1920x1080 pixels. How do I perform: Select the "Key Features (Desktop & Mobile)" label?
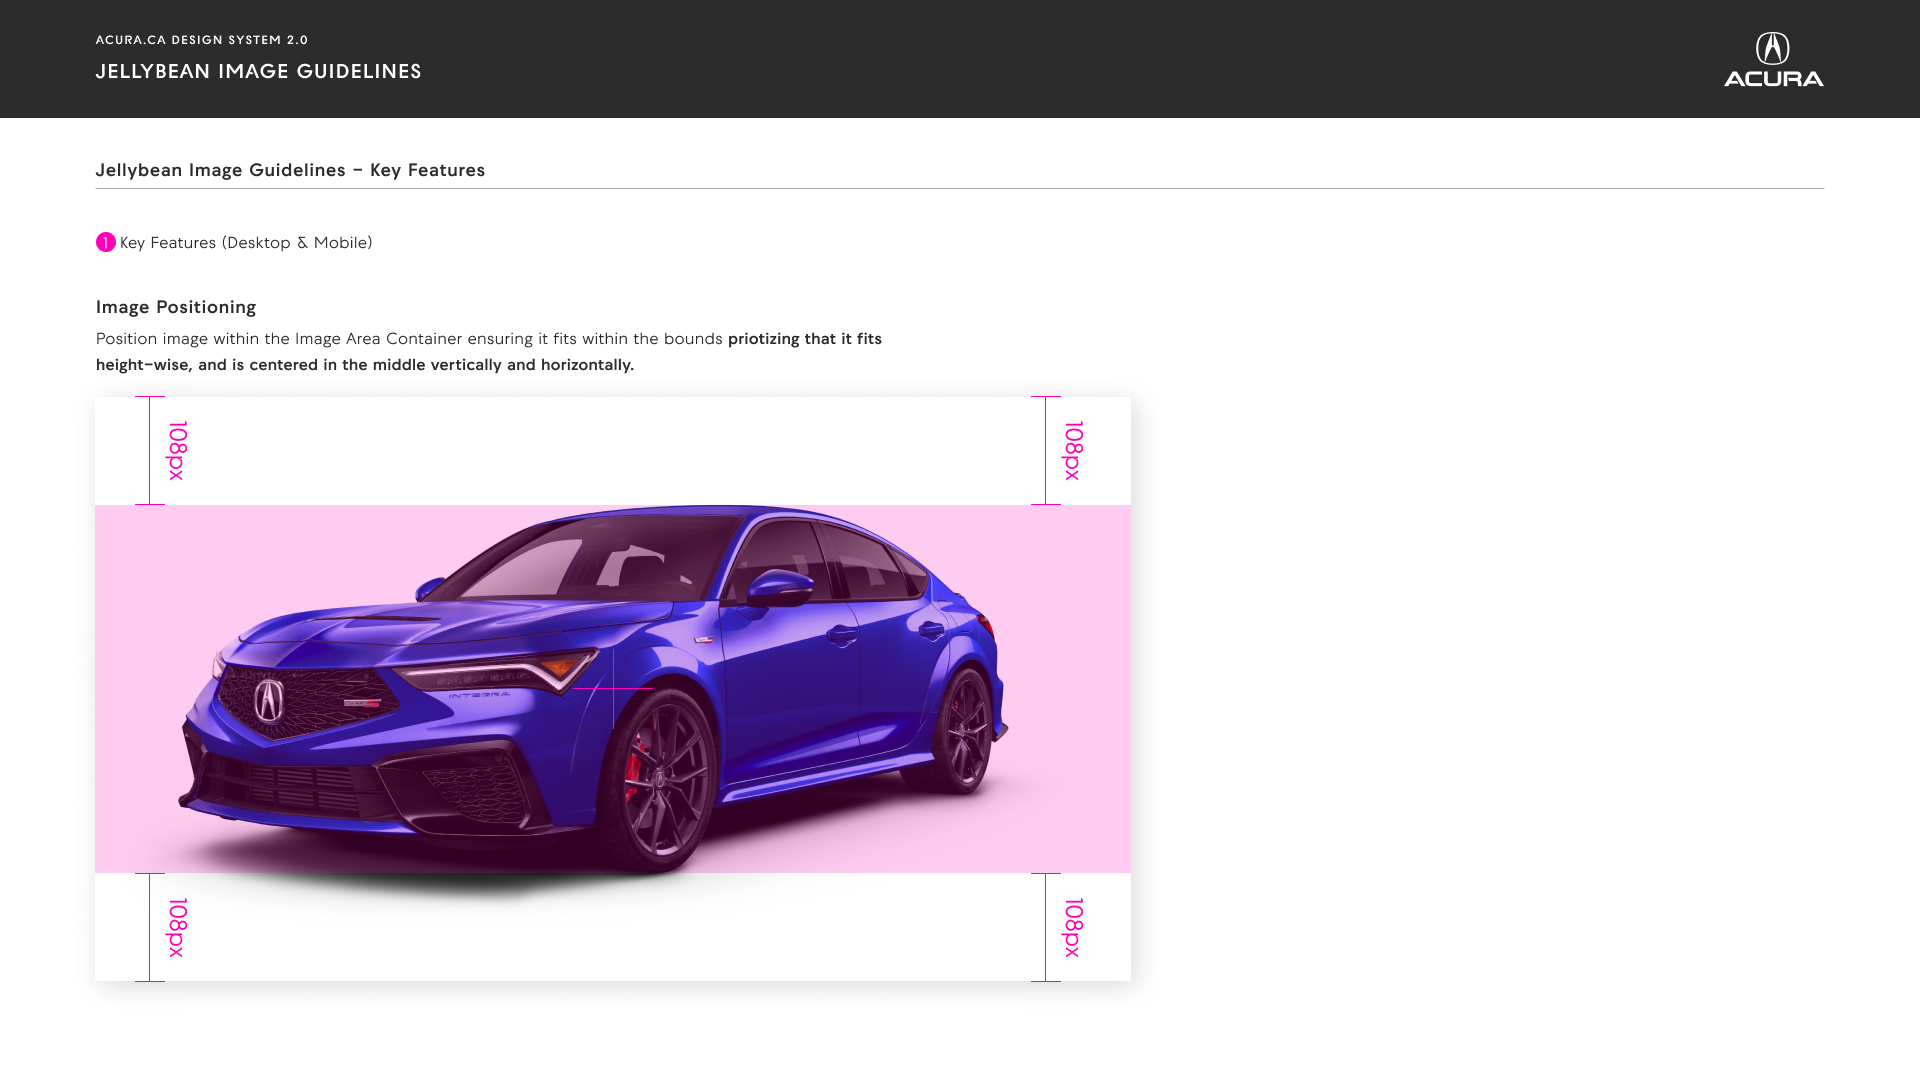point(246,242)
